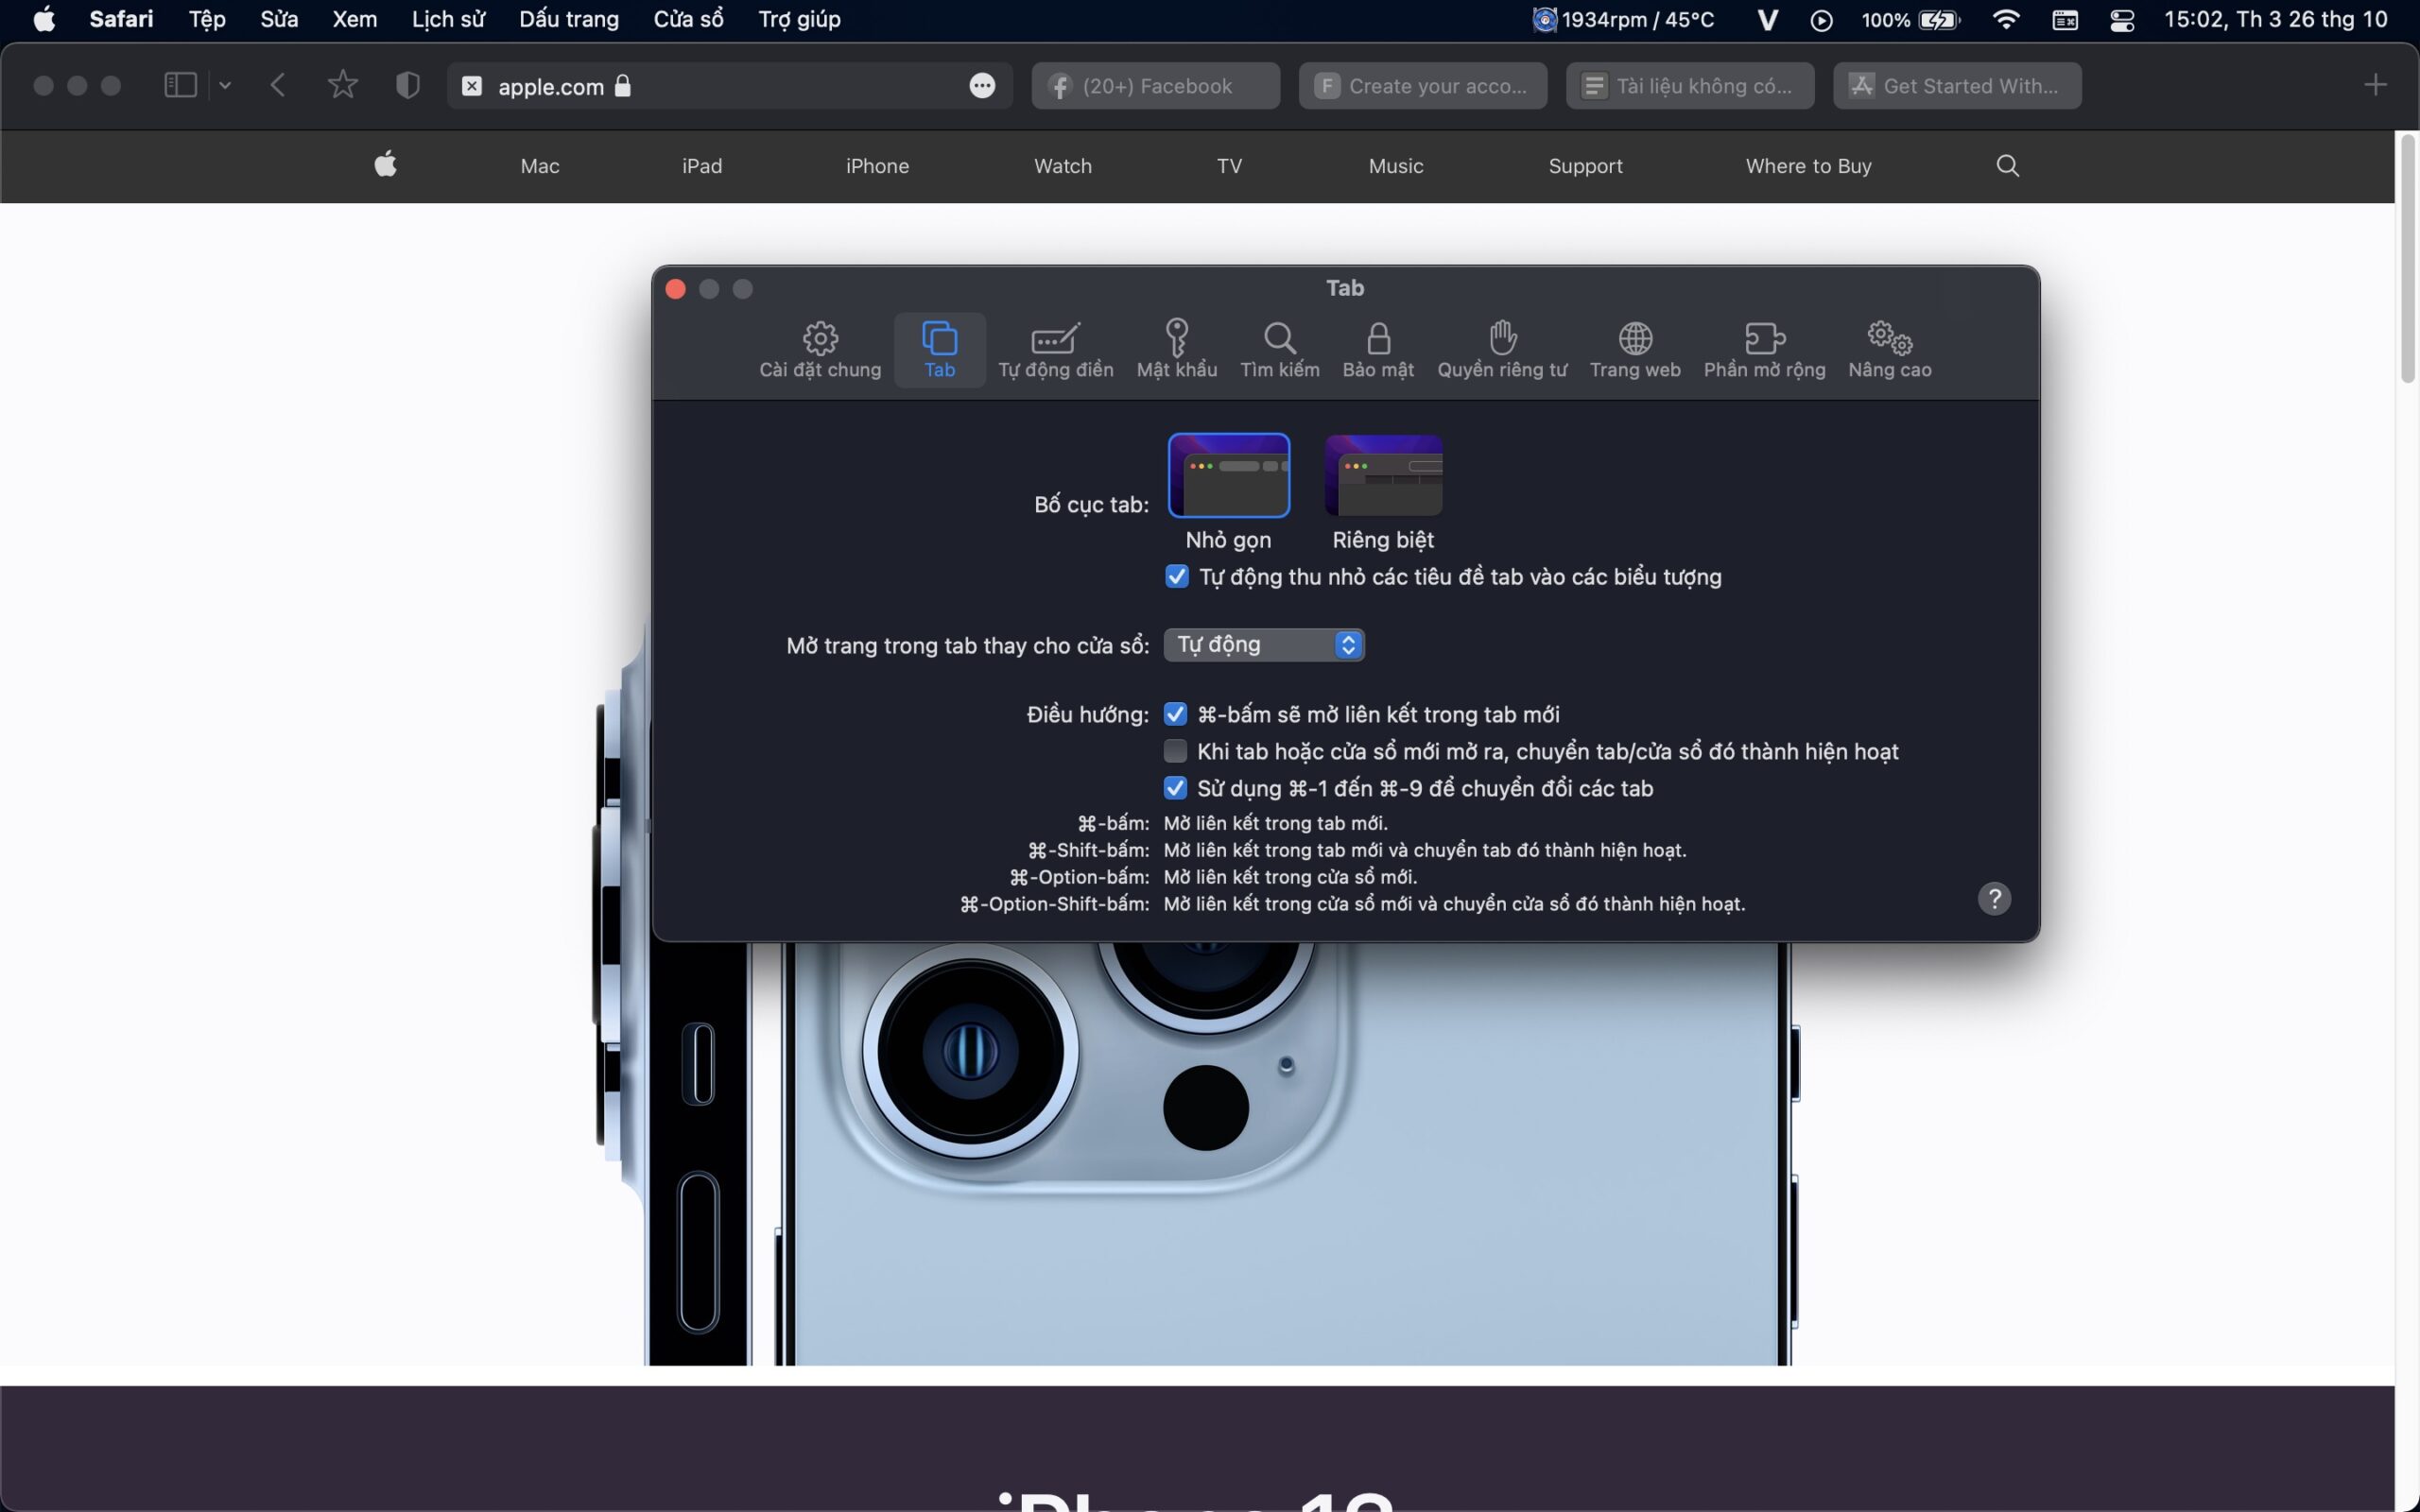
Task: Add a new tab with plus button
Action: tap(2375, 85)
